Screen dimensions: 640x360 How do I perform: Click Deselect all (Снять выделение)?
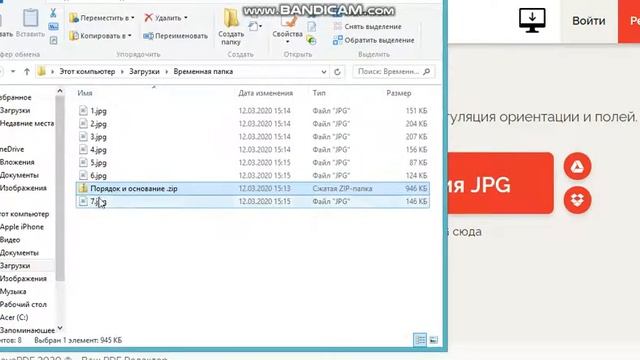pos(367,27)
